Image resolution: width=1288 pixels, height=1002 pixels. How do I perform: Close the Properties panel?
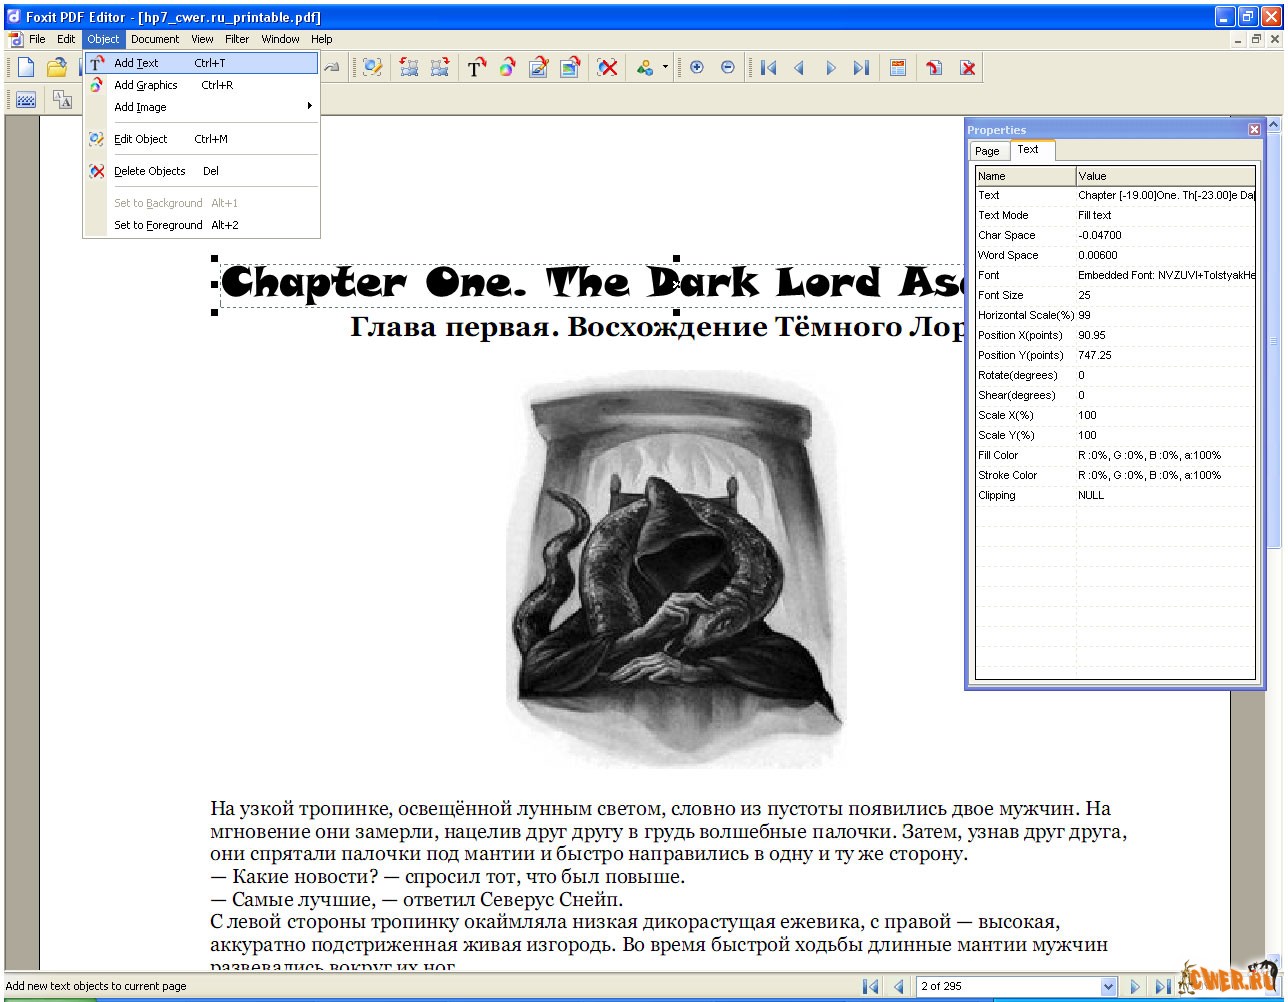coord(1254,129)
